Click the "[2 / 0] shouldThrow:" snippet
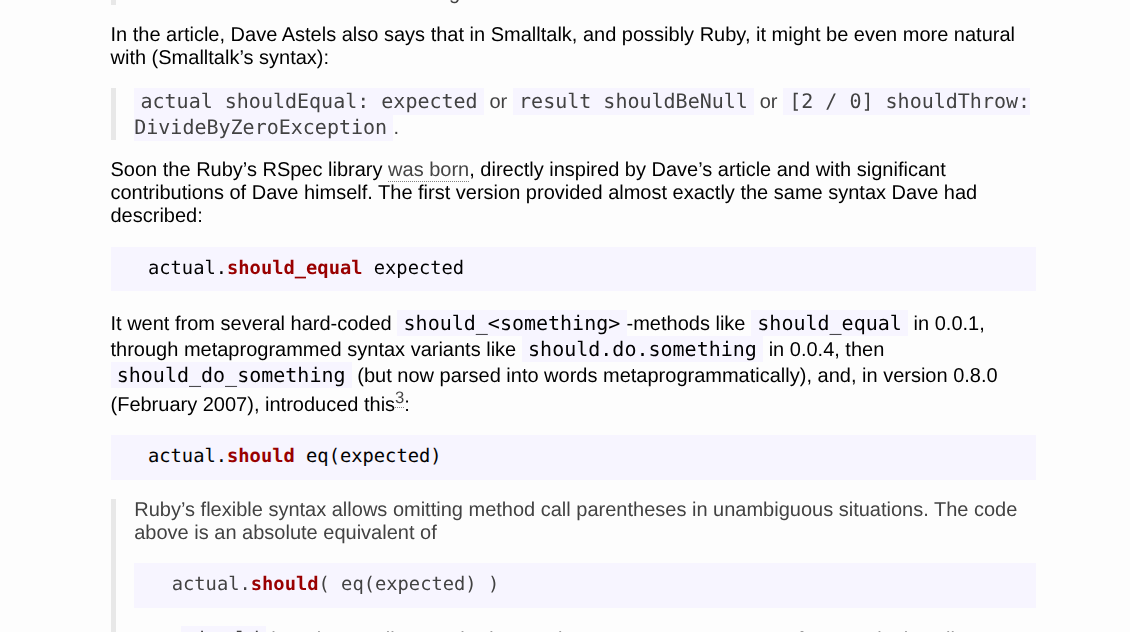Screen dimensions: 1130x632 coord(907,102)
